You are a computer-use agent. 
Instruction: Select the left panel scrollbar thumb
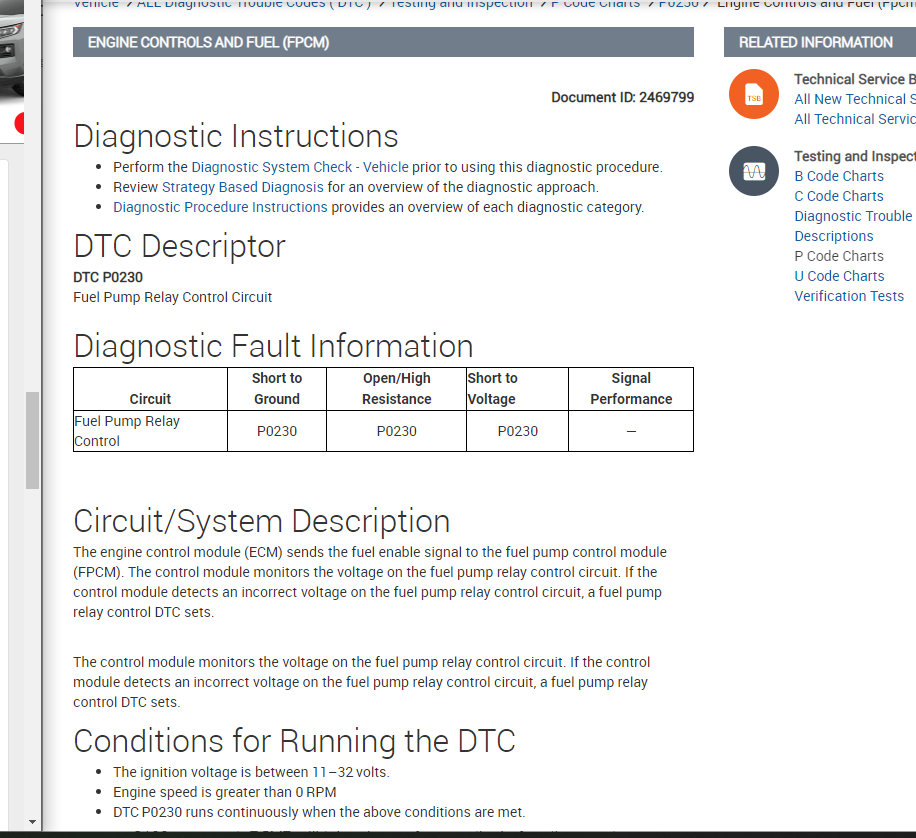coord(32,440)
